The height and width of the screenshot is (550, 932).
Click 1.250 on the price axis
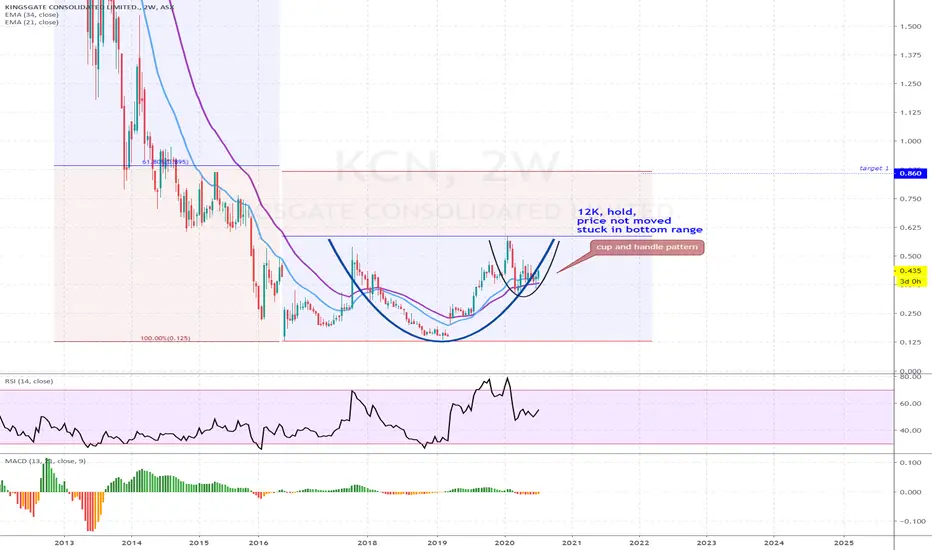click(x=911, y=84)
